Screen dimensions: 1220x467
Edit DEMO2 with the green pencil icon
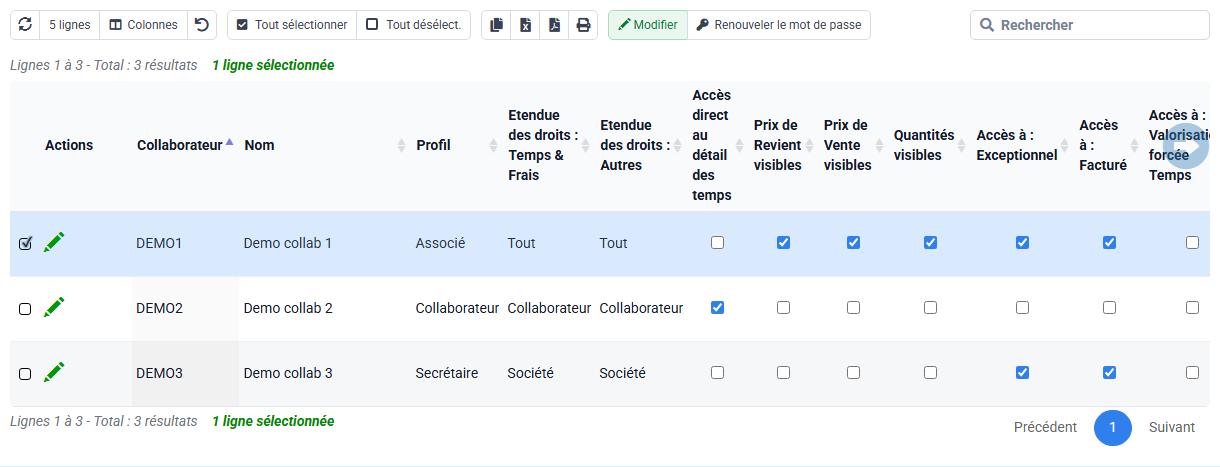click(x=54, y=307)
